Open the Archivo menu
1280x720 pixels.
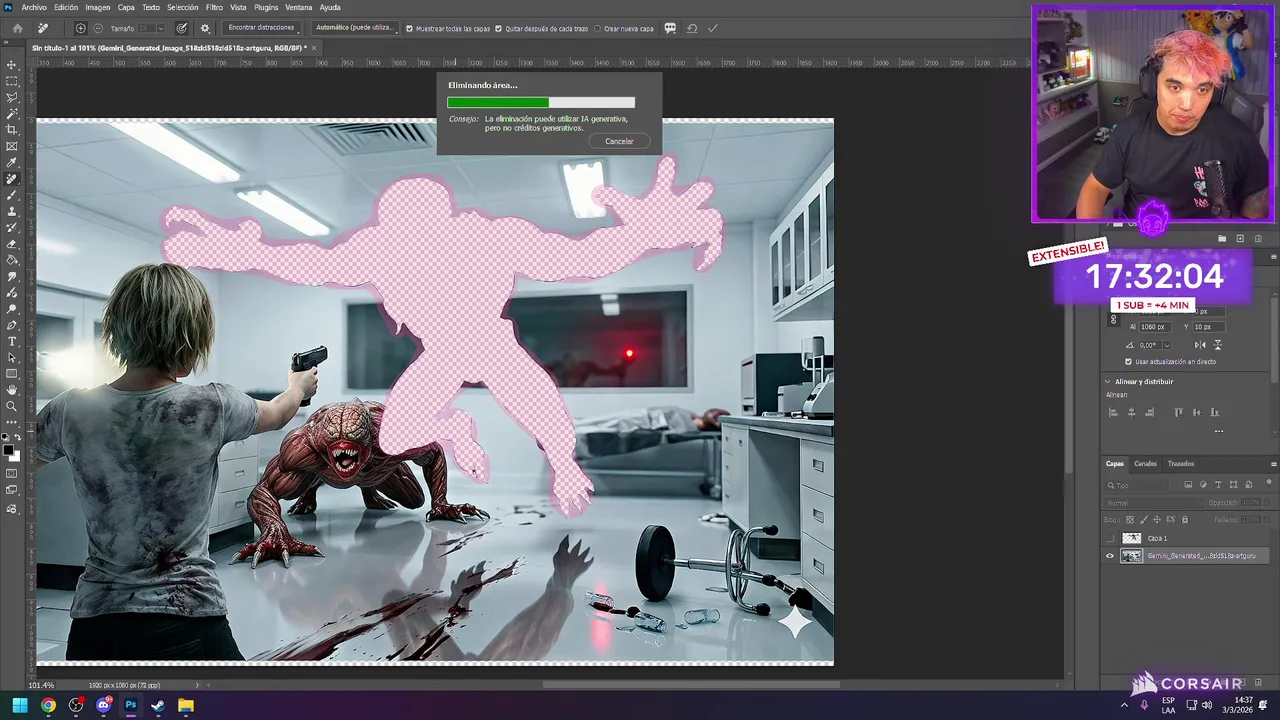[x=34, y=7]
